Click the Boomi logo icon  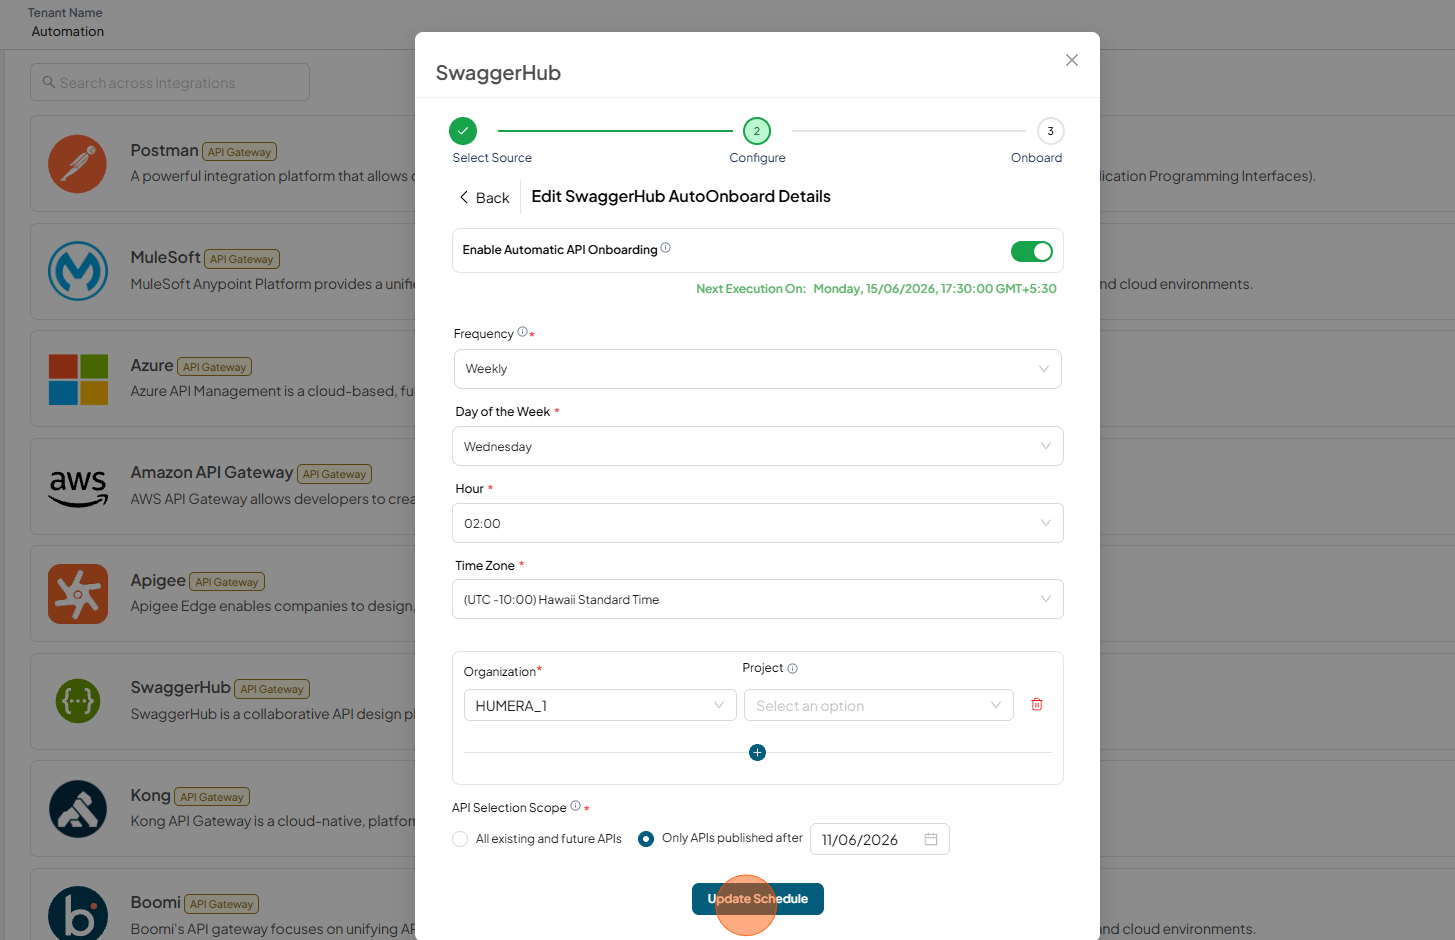78,913
